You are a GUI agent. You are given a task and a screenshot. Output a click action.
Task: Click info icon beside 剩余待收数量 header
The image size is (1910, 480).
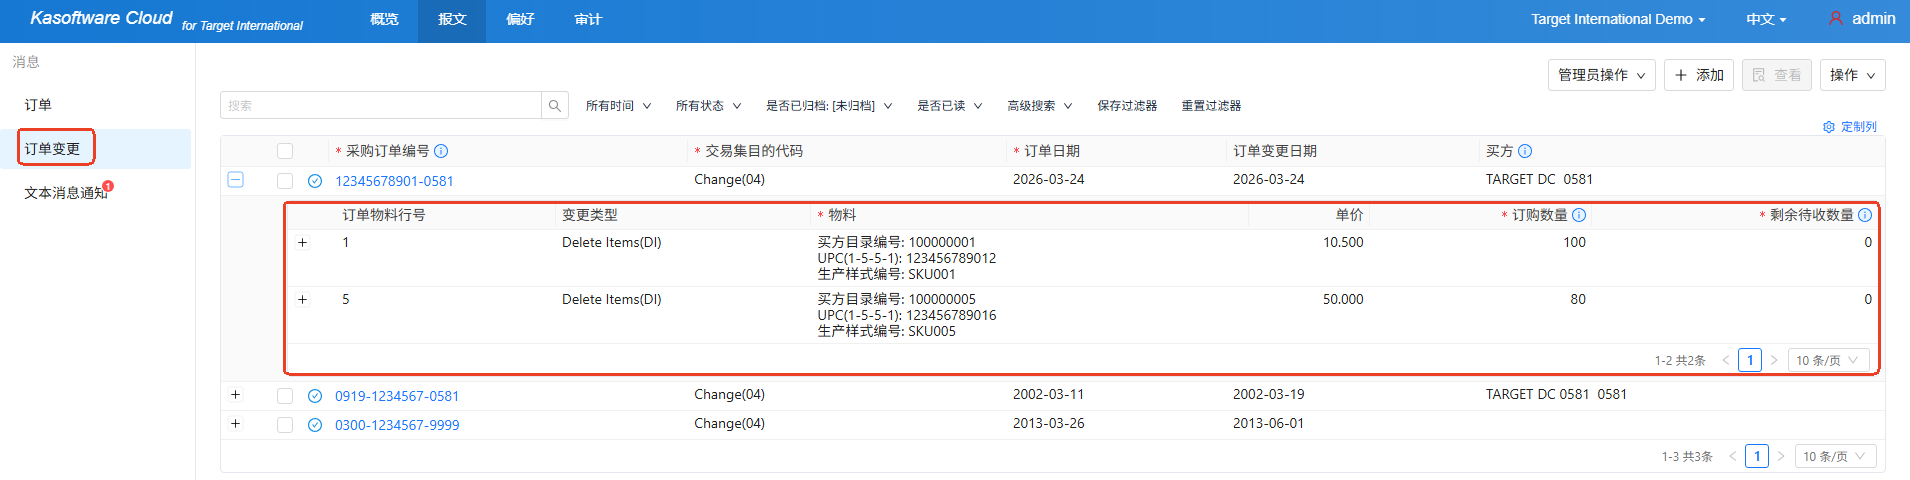pyautogui.click(x=1865, y=215)
